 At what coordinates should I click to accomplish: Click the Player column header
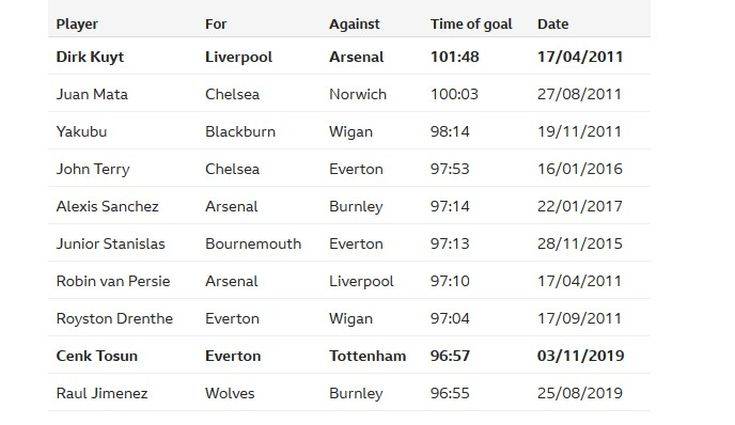coord(77,23)
